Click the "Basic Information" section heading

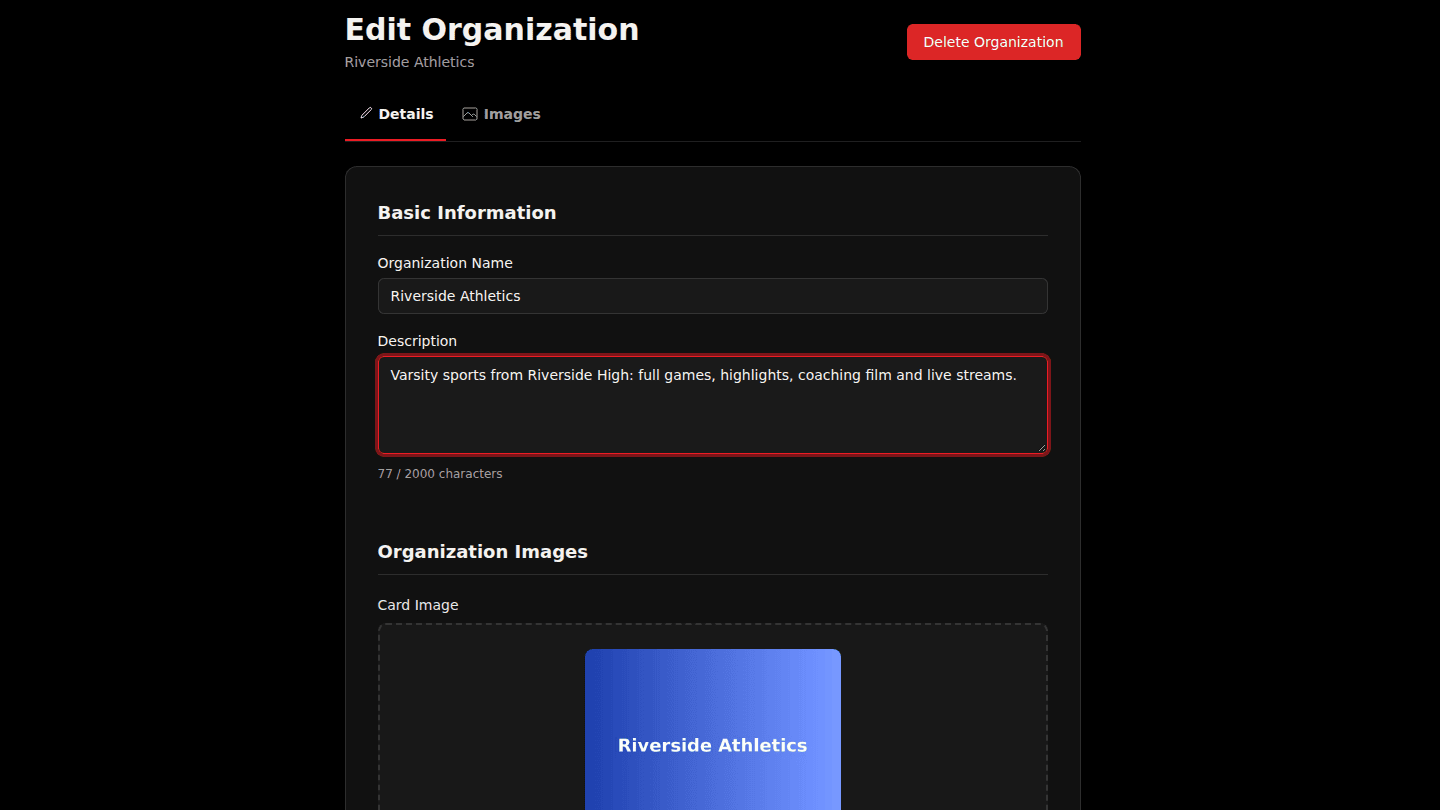coord(467,213)
